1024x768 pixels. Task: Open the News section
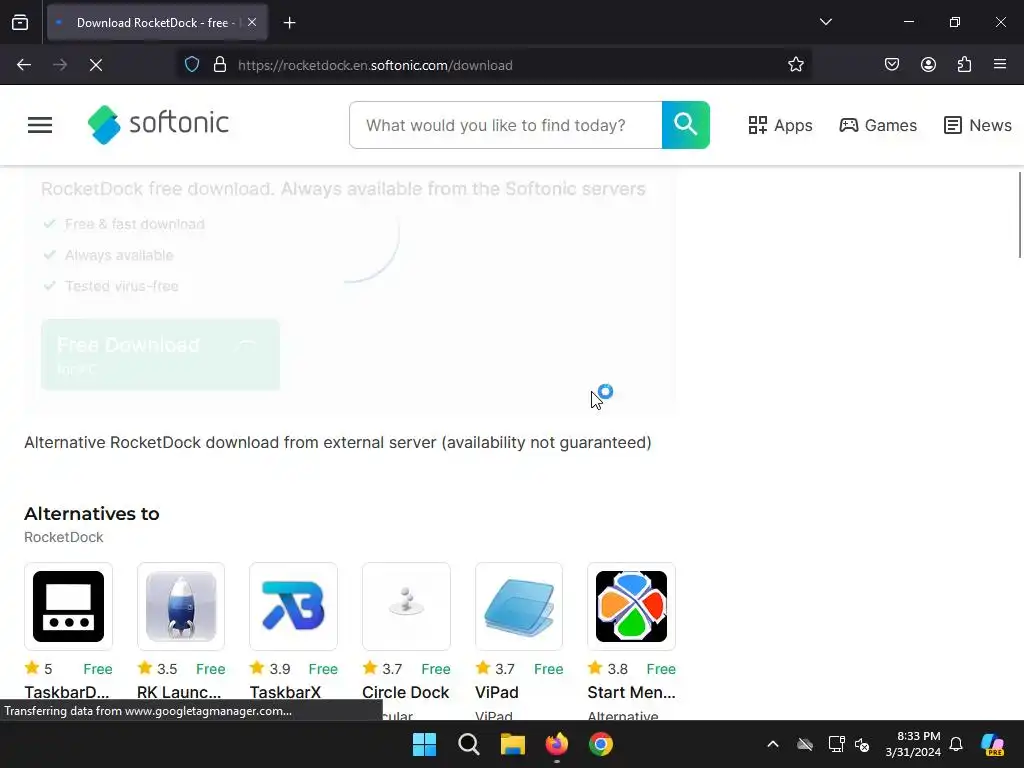click(x=978, y=125)
